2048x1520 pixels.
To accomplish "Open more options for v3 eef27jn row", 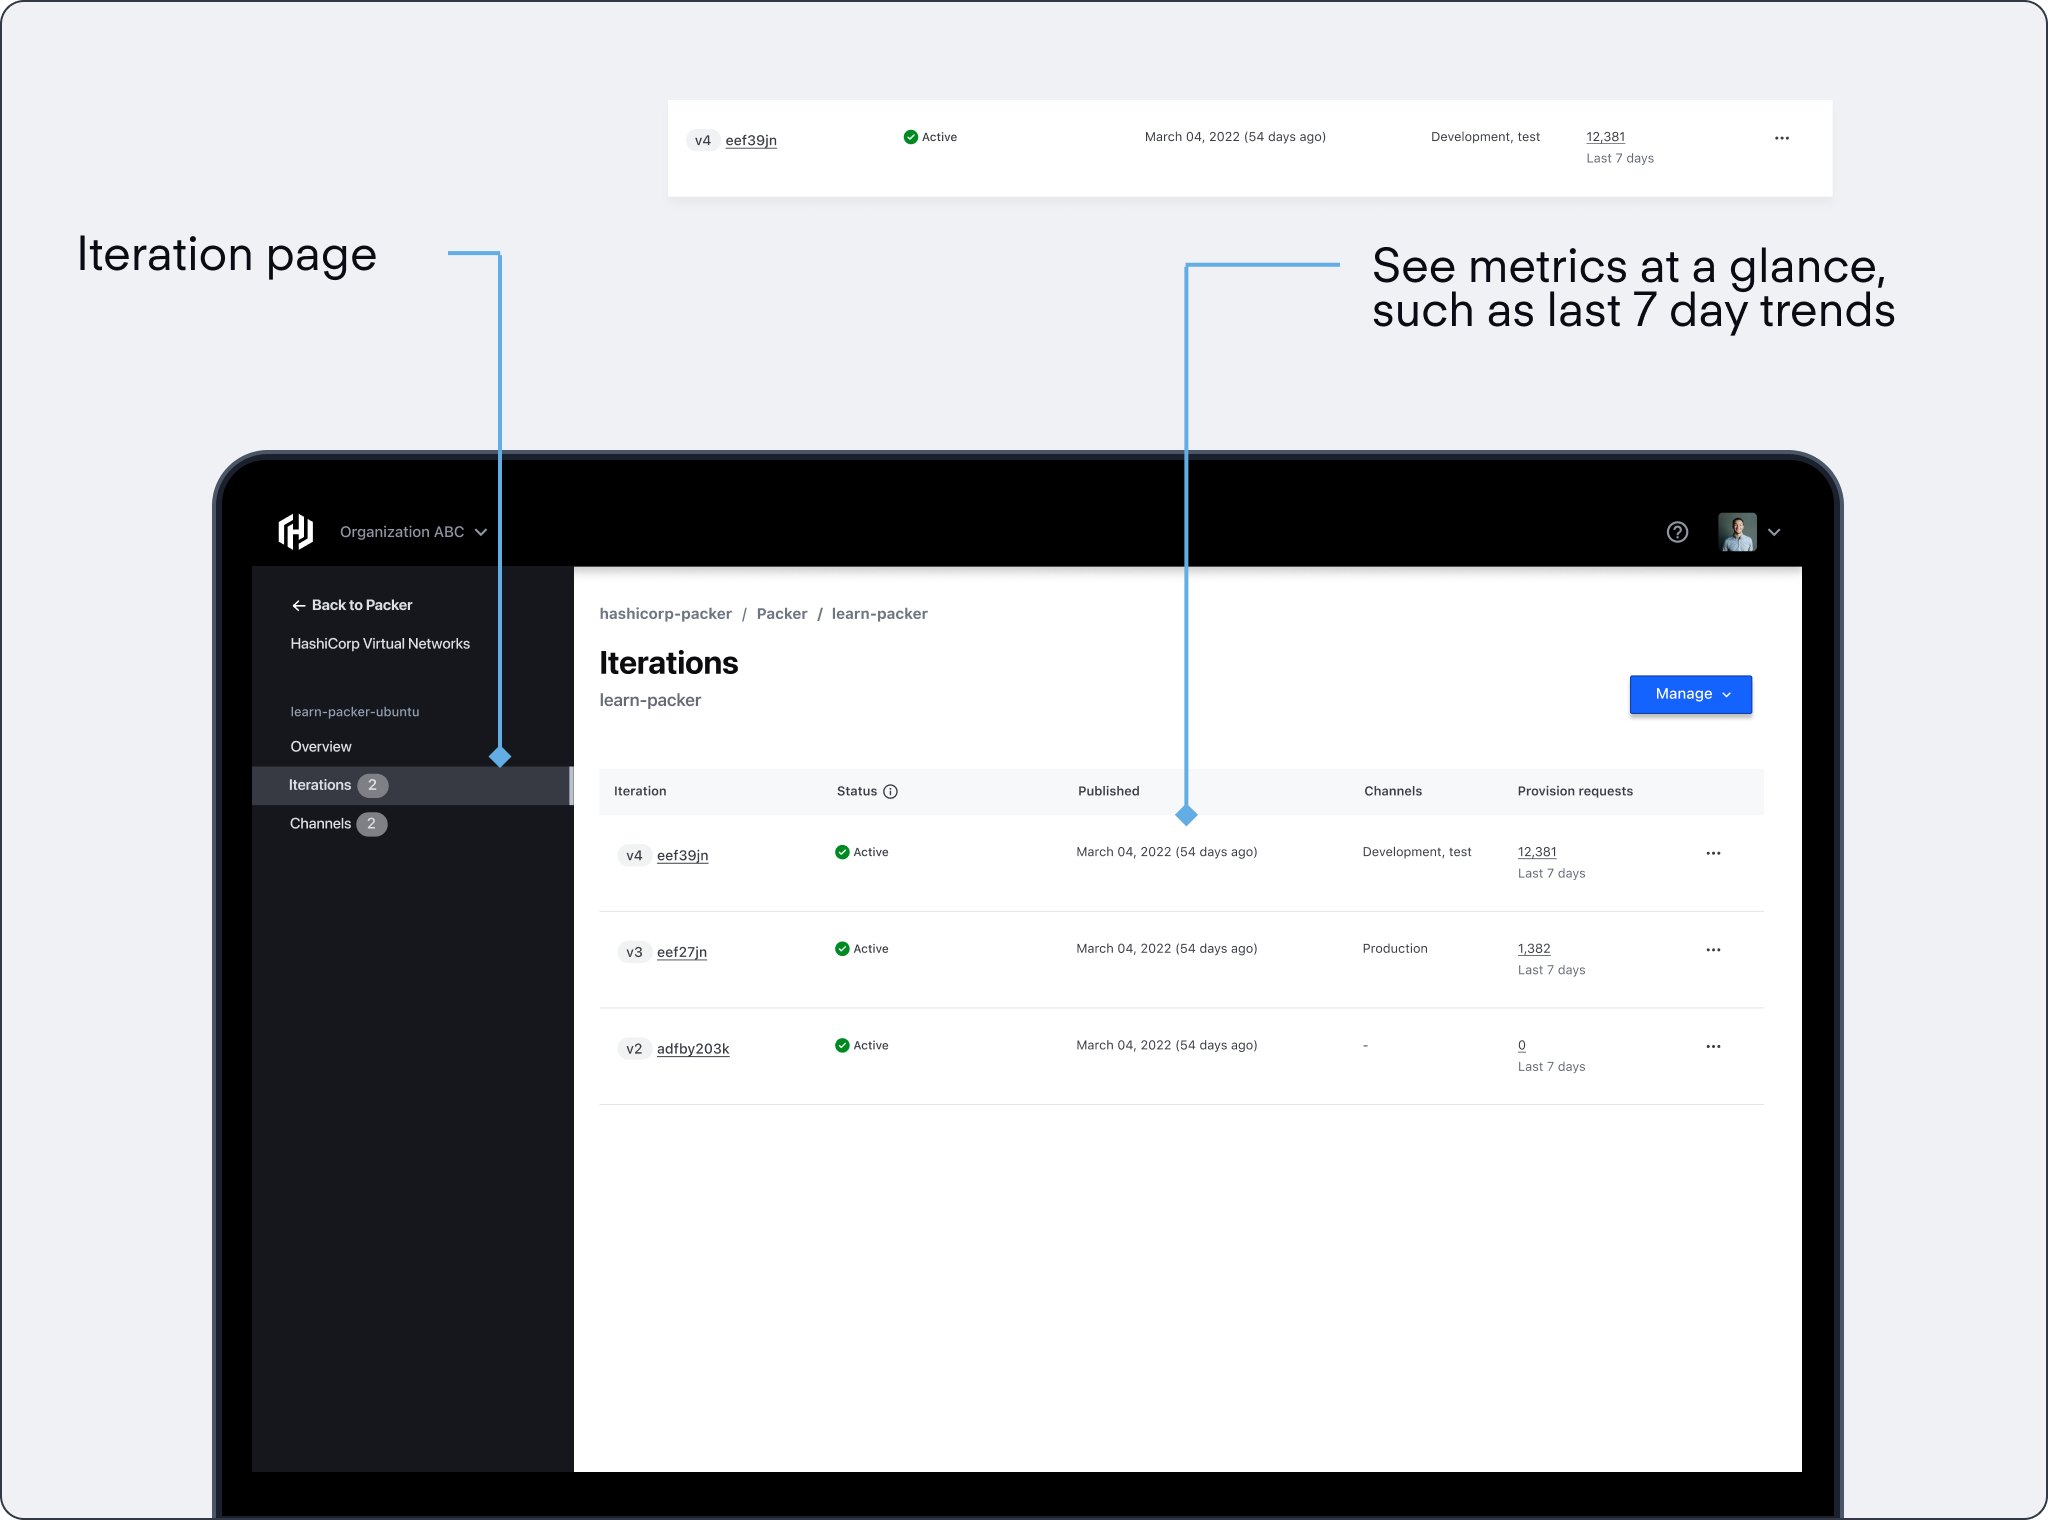I will click(x=1713, y=950).
